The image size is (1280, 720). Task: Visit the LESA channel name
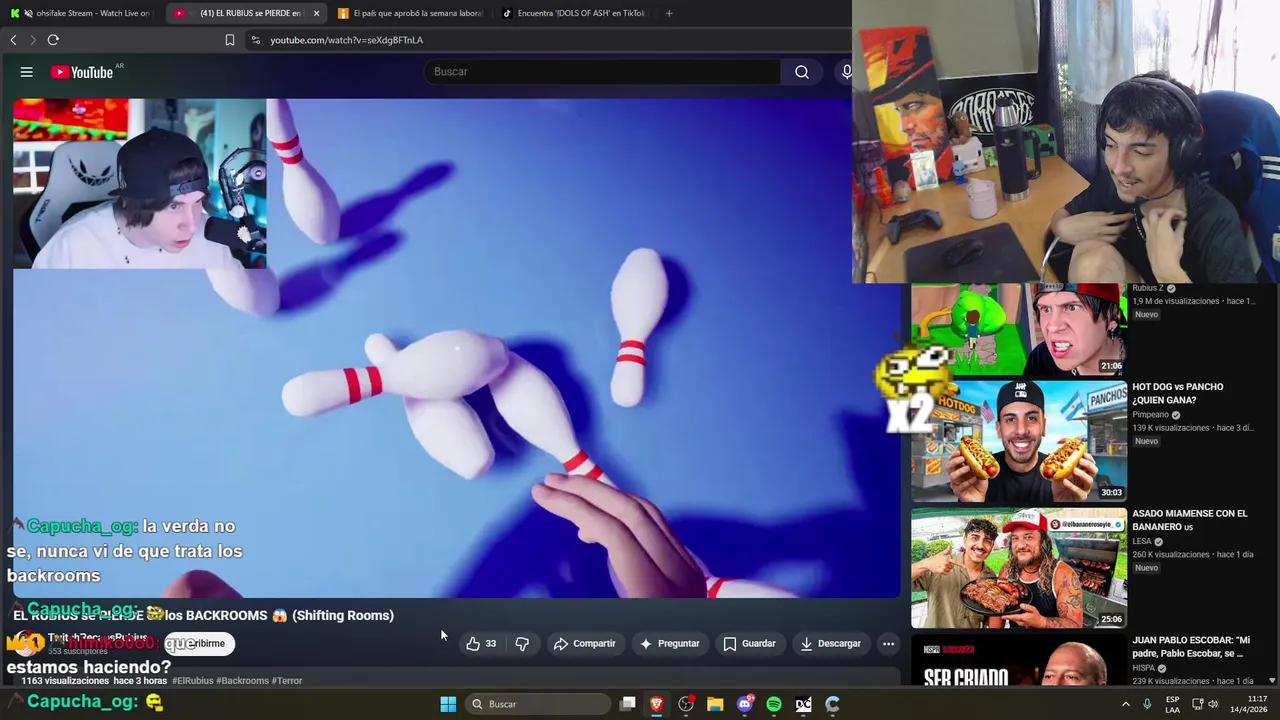(x=1142, y=542)
